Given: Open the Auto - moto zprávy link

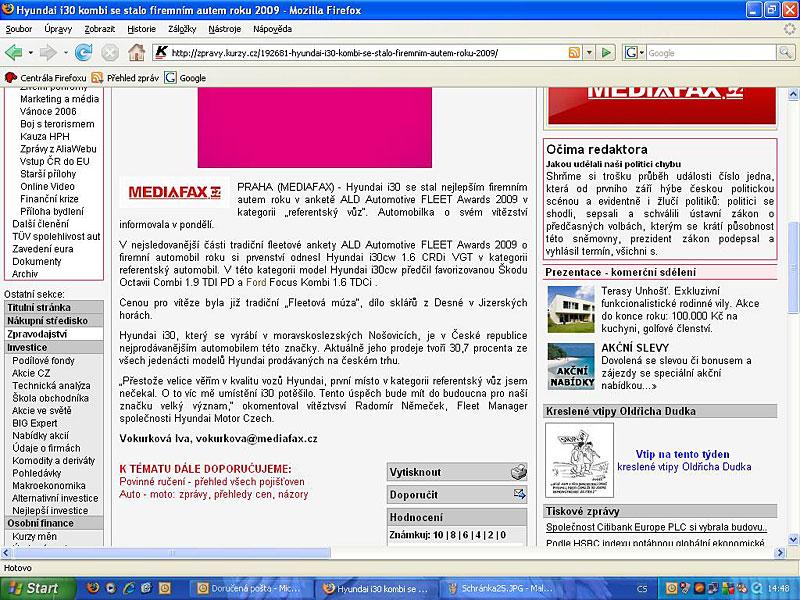Looking at the screenshot, I should coord(214,494).
